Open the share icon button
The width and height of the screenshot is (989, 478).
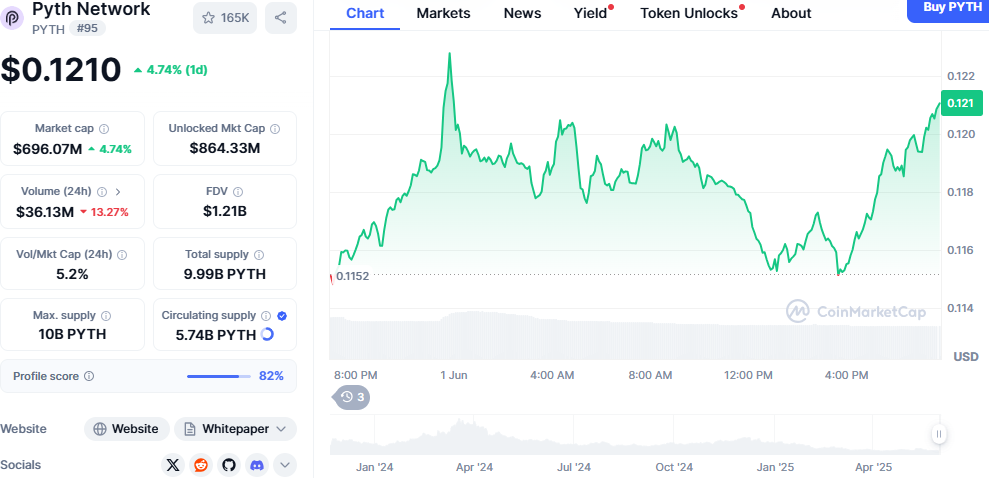[x=281, y=18]
